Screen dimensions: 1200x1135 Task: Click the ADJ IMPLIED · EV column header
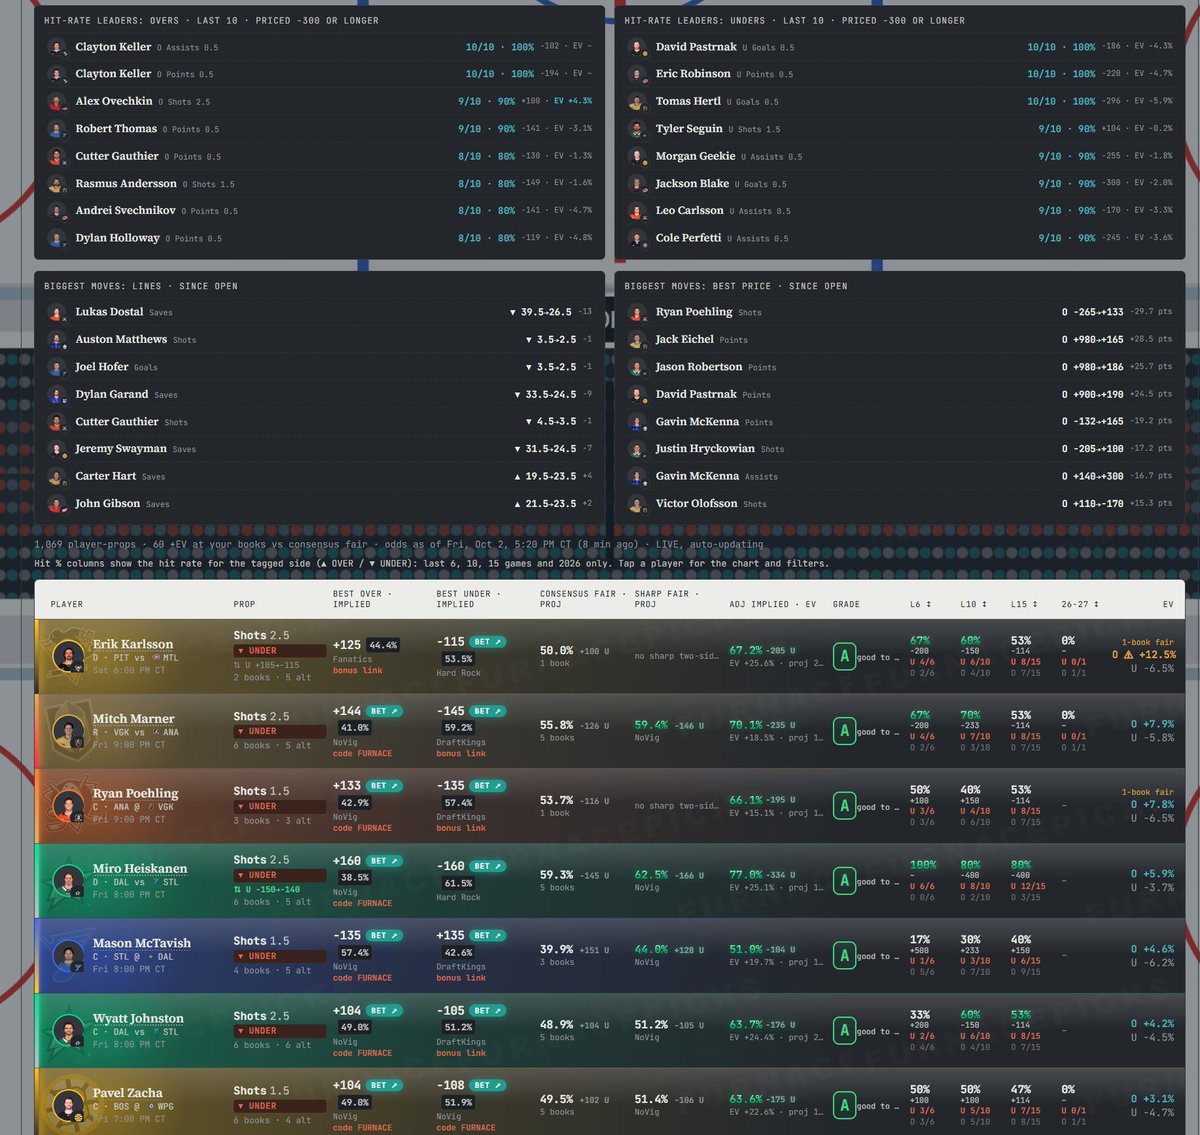(x=773, y=604)
